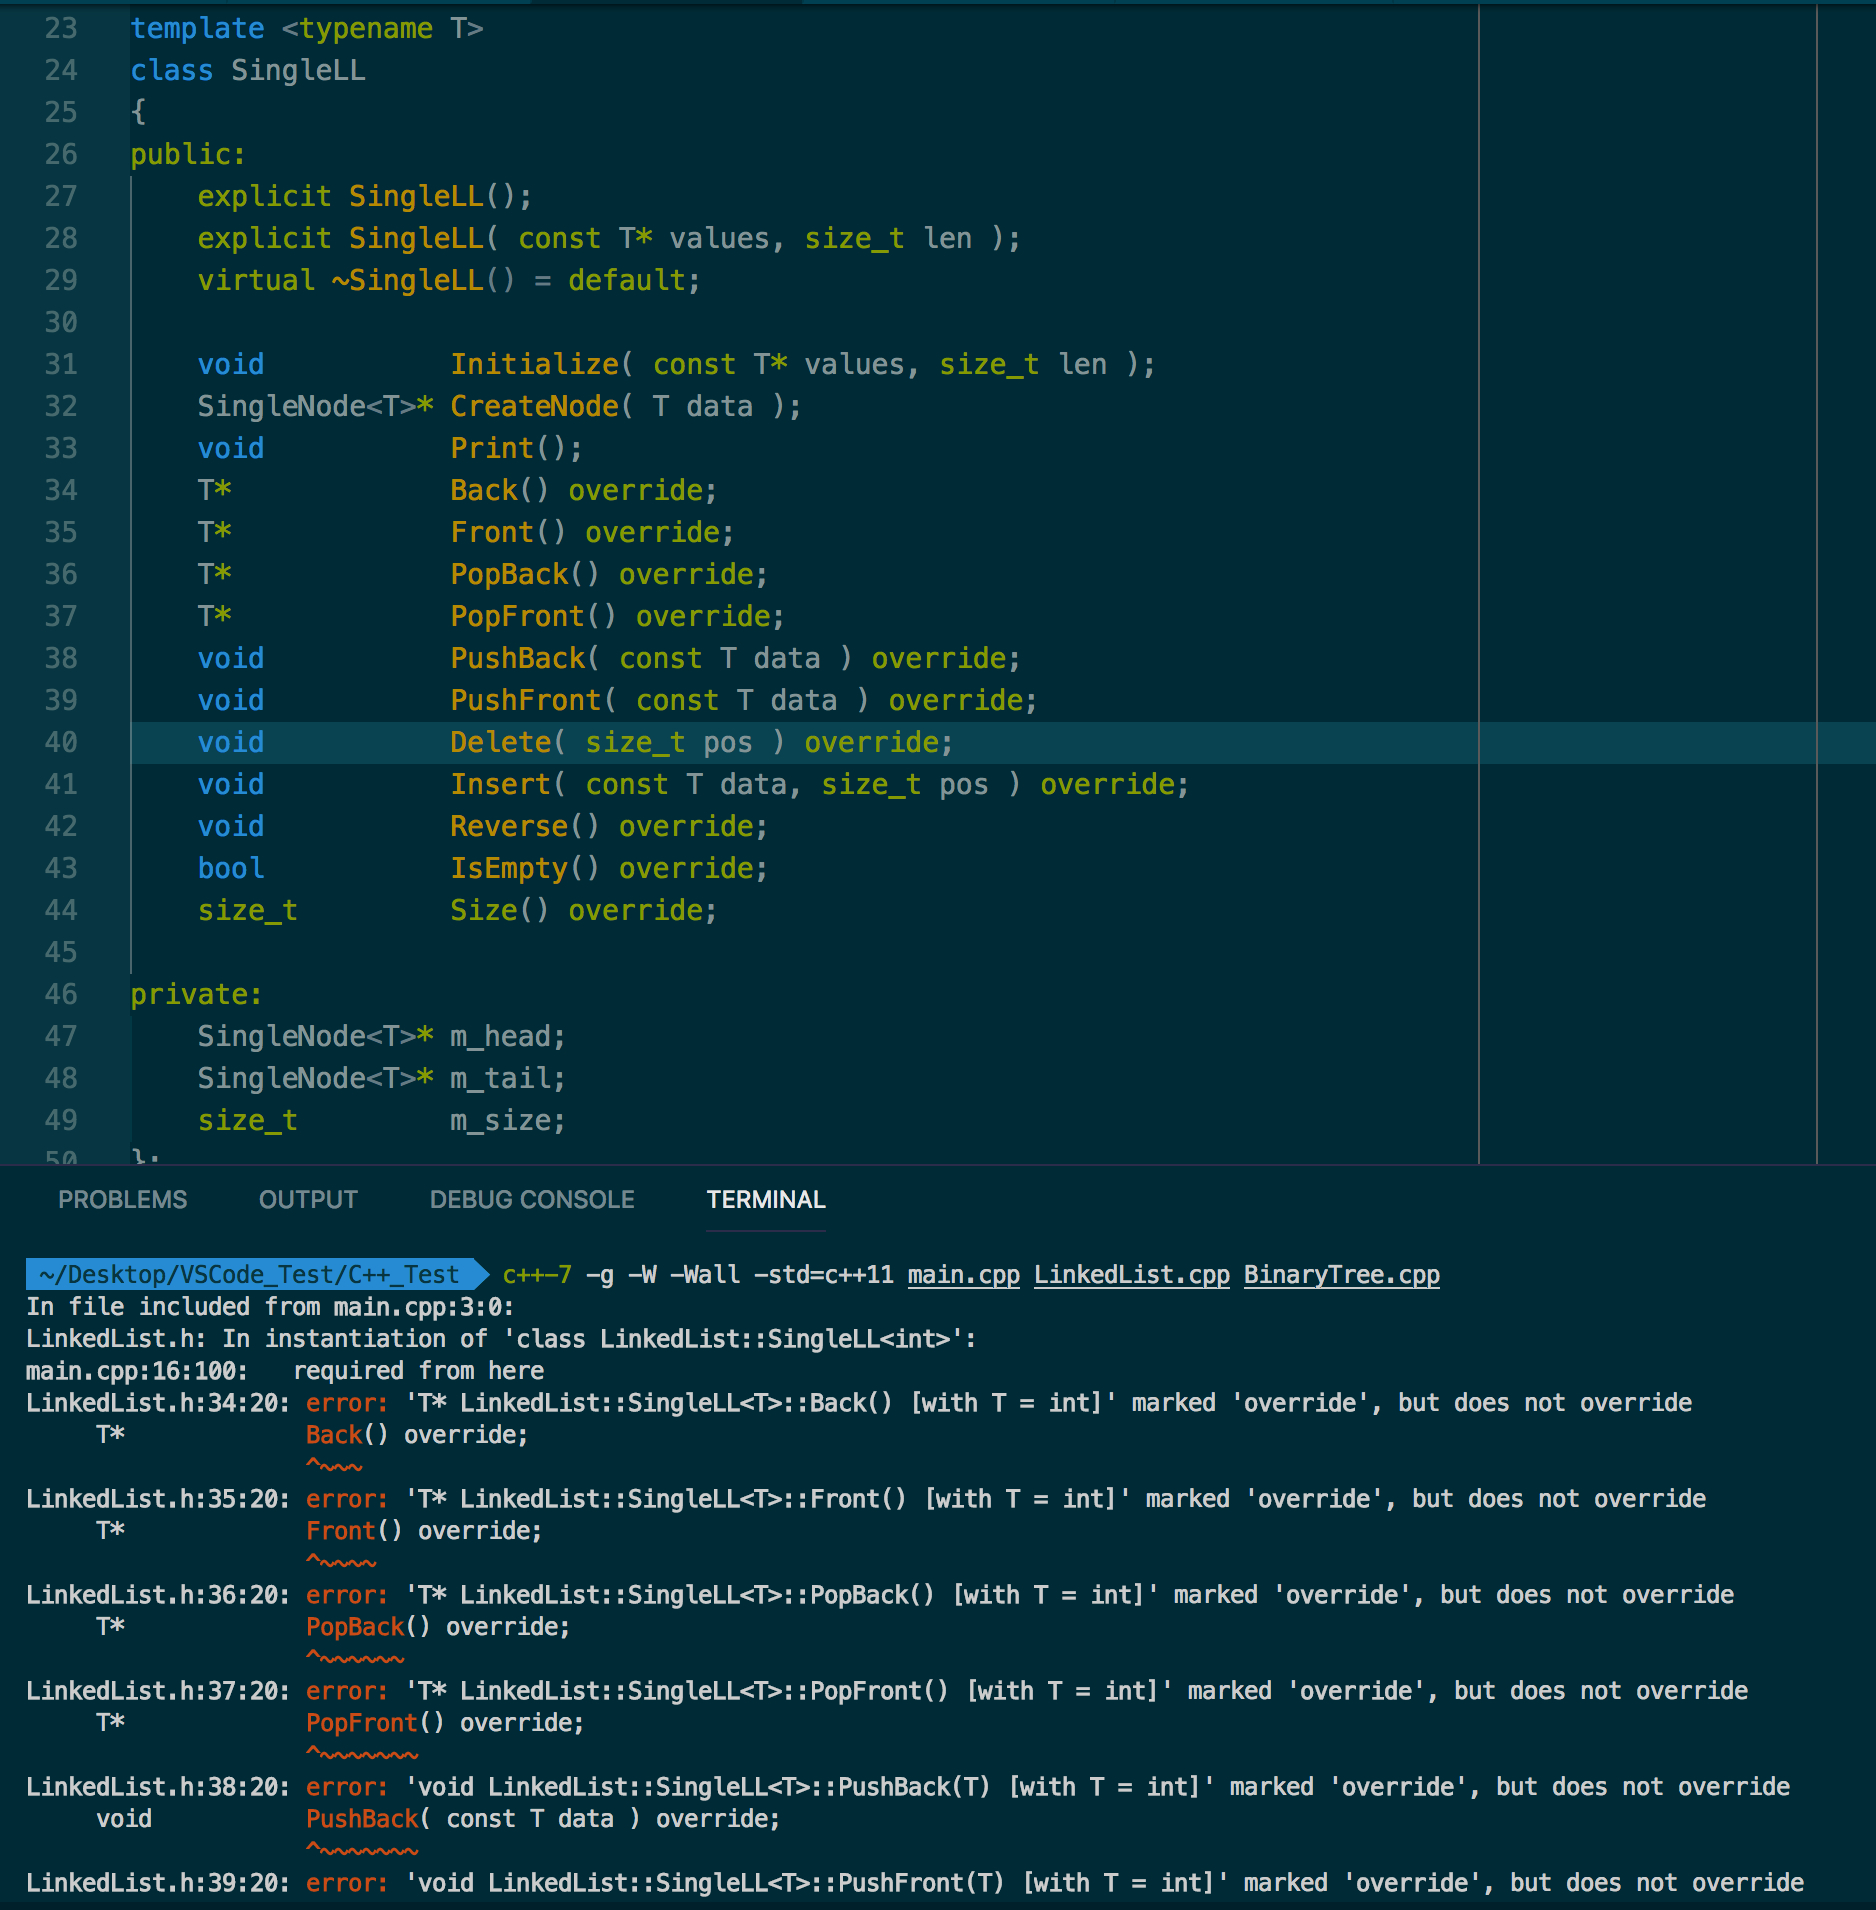Click line number 40 in gutter
The width and height of the screenshot is (1876, 1910).
[61, 742]
